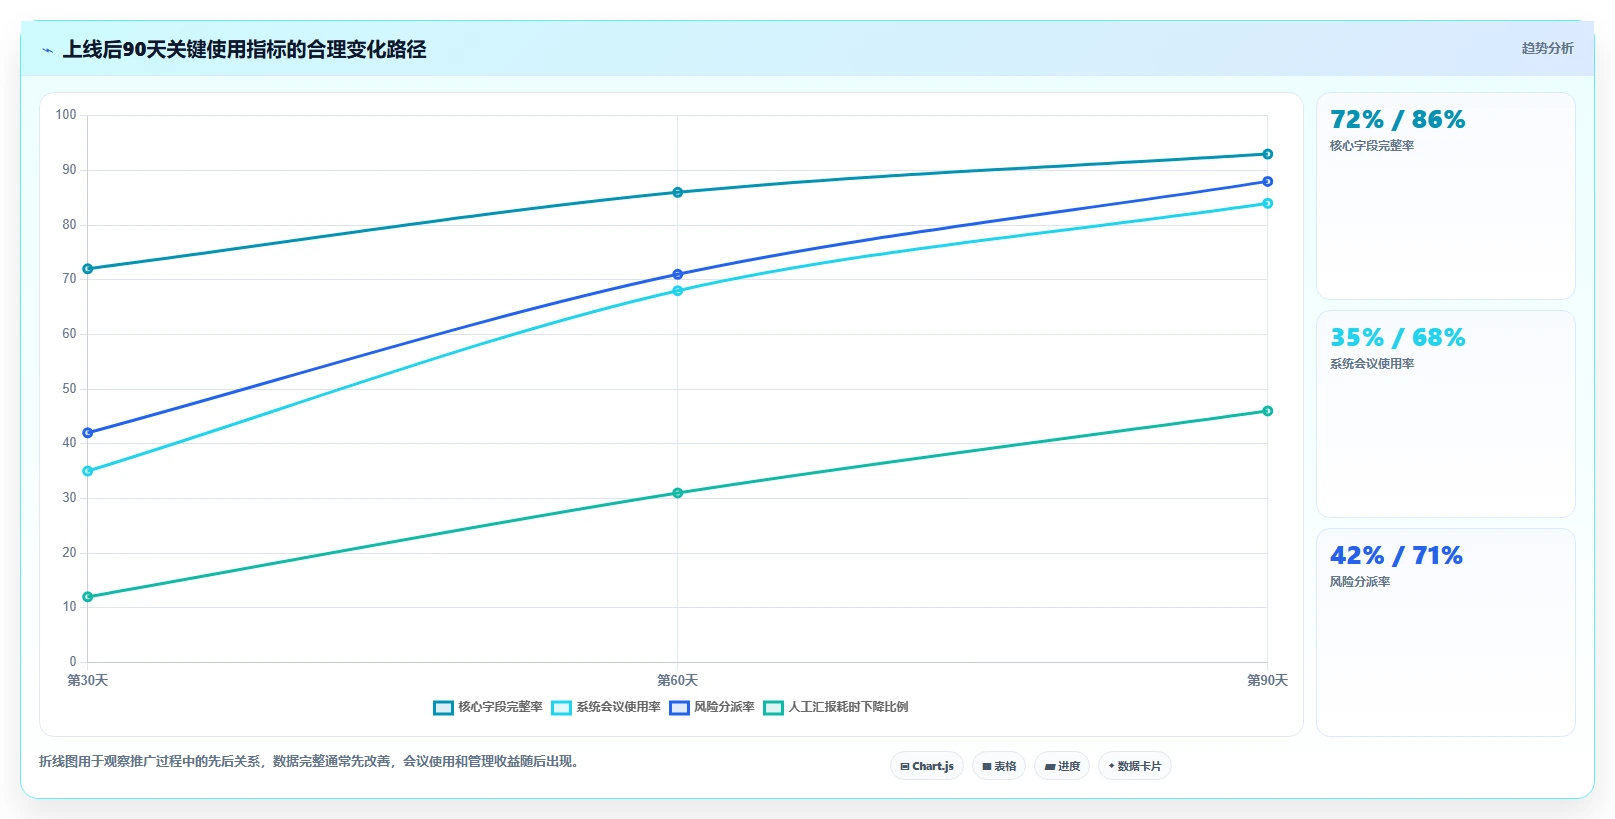This screenshot has width=1615, height=819.
Task: Click the 趋势分析 tag in the header
Action: pos(1547,48)
